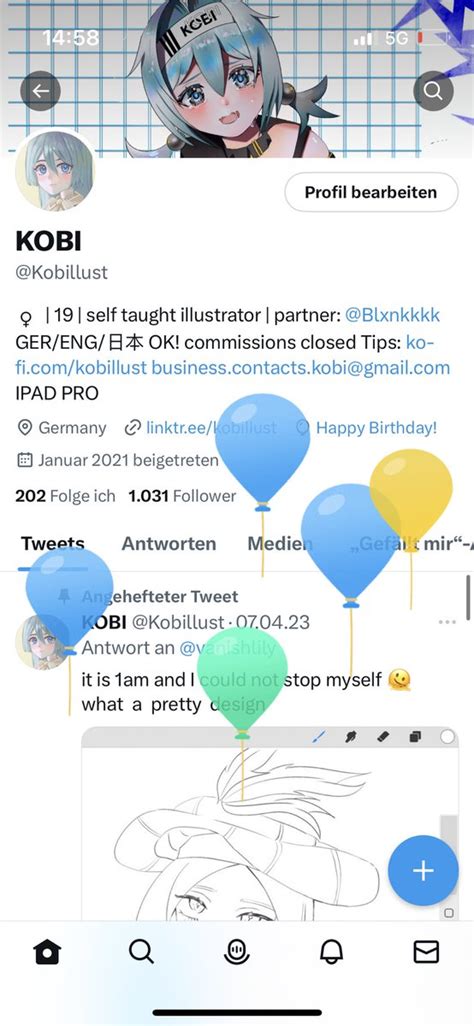Viewport: 474px width, 1026px height.
Task: Select the Tweets tab
Action: 53,544
